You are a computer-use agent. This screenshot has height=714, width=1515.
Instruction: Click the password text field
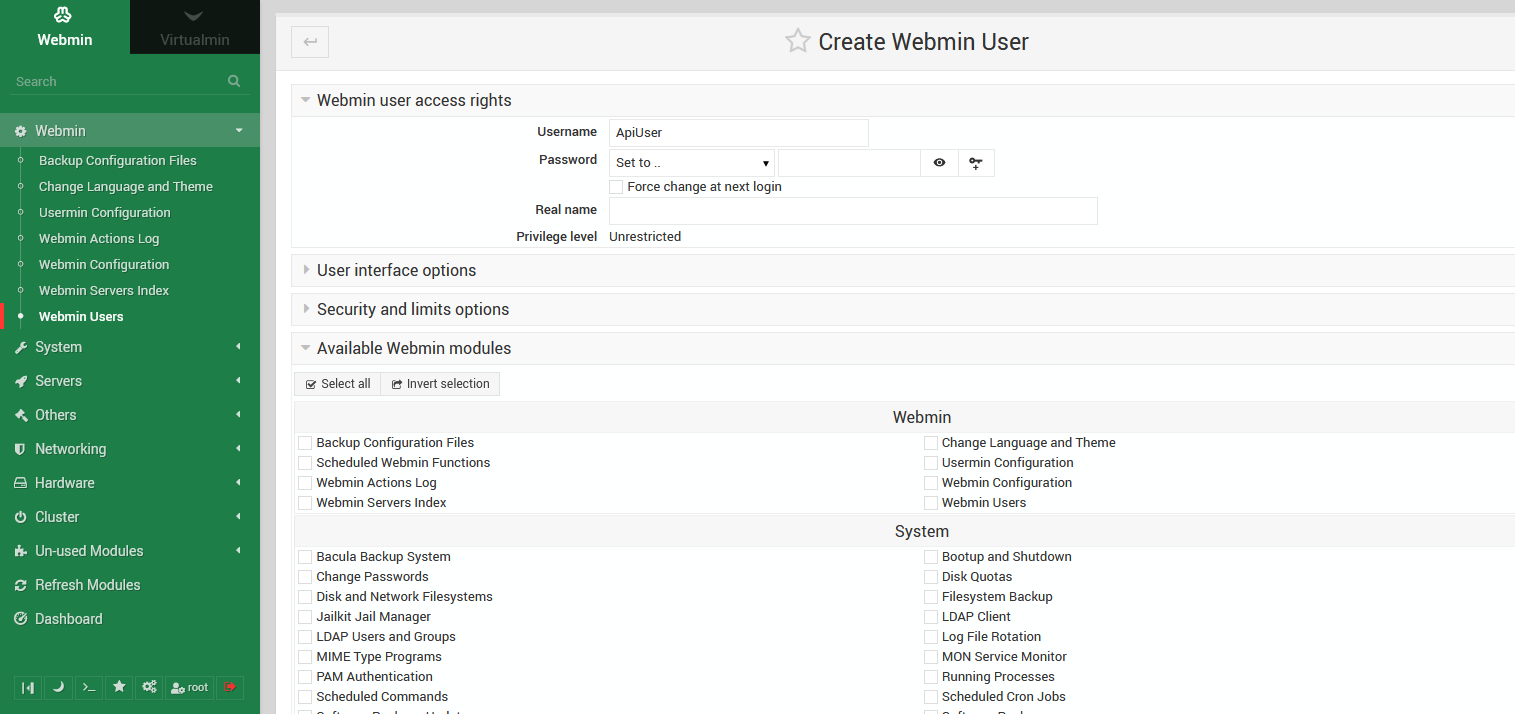pos(849,163)
